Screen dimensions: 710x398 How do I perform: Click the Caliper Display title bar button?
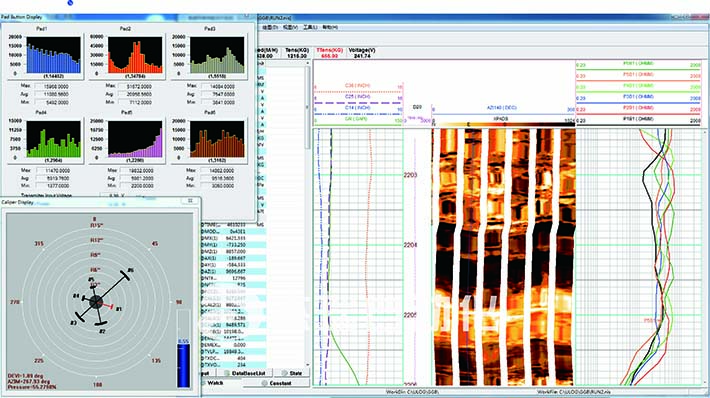coord(190,201)
